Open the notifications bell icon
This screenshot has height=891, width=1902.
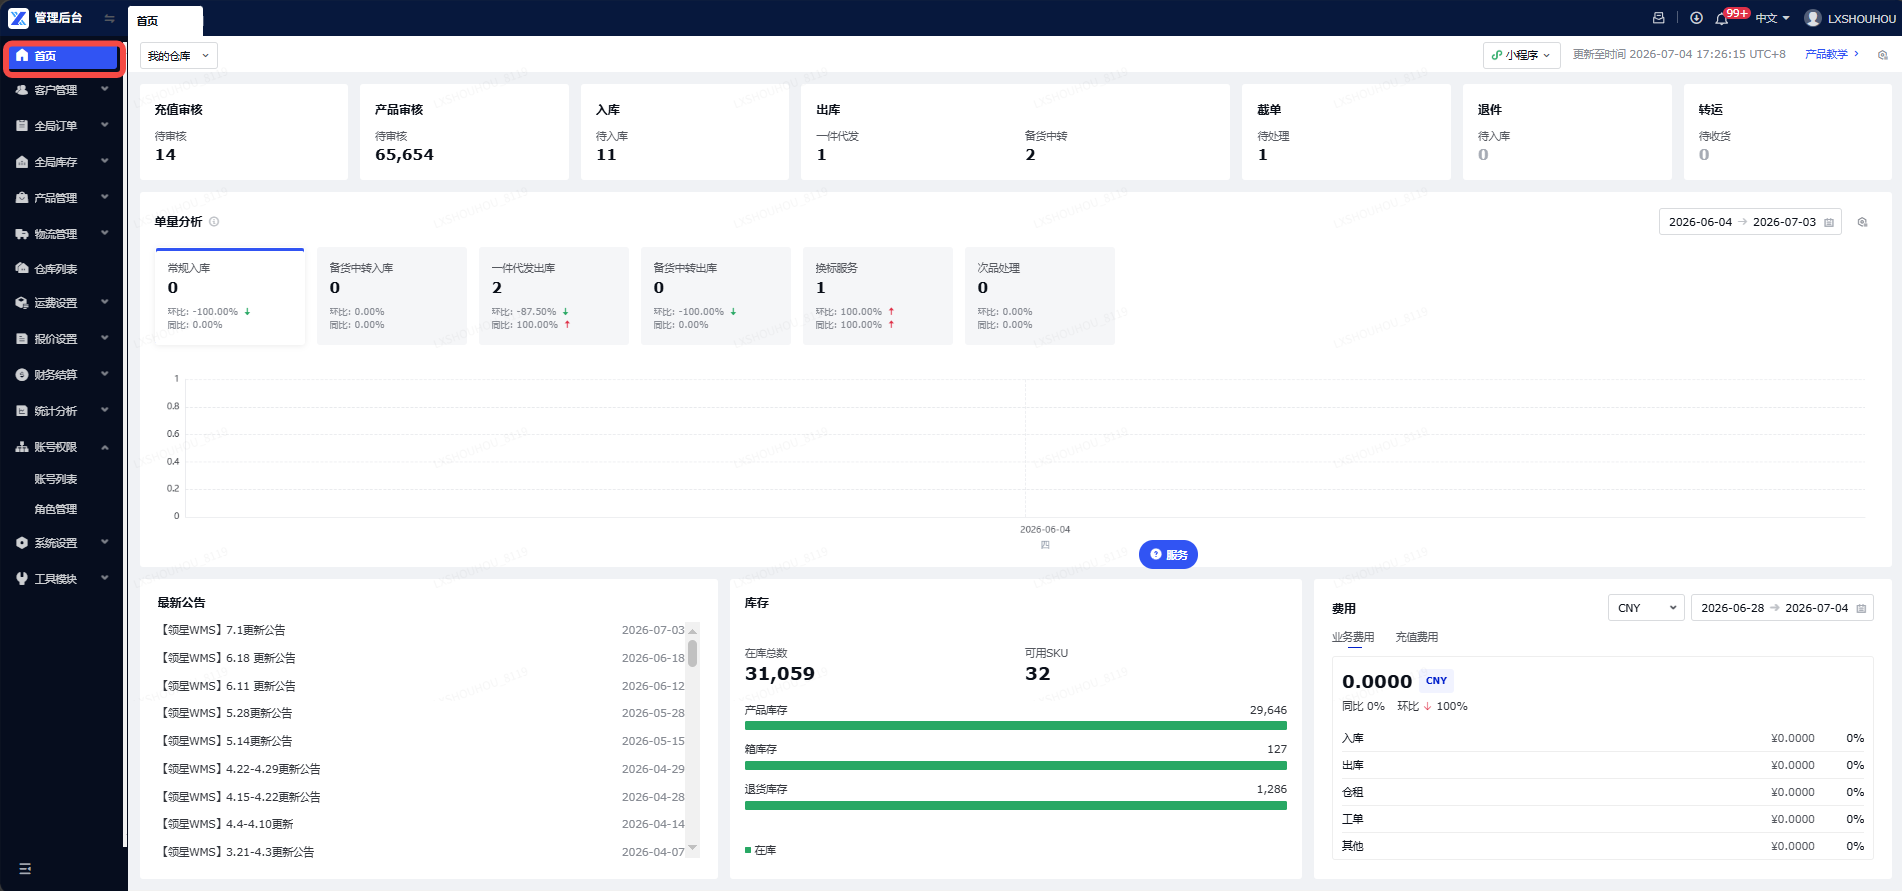pyautogui.click(x=1722, y=18)
